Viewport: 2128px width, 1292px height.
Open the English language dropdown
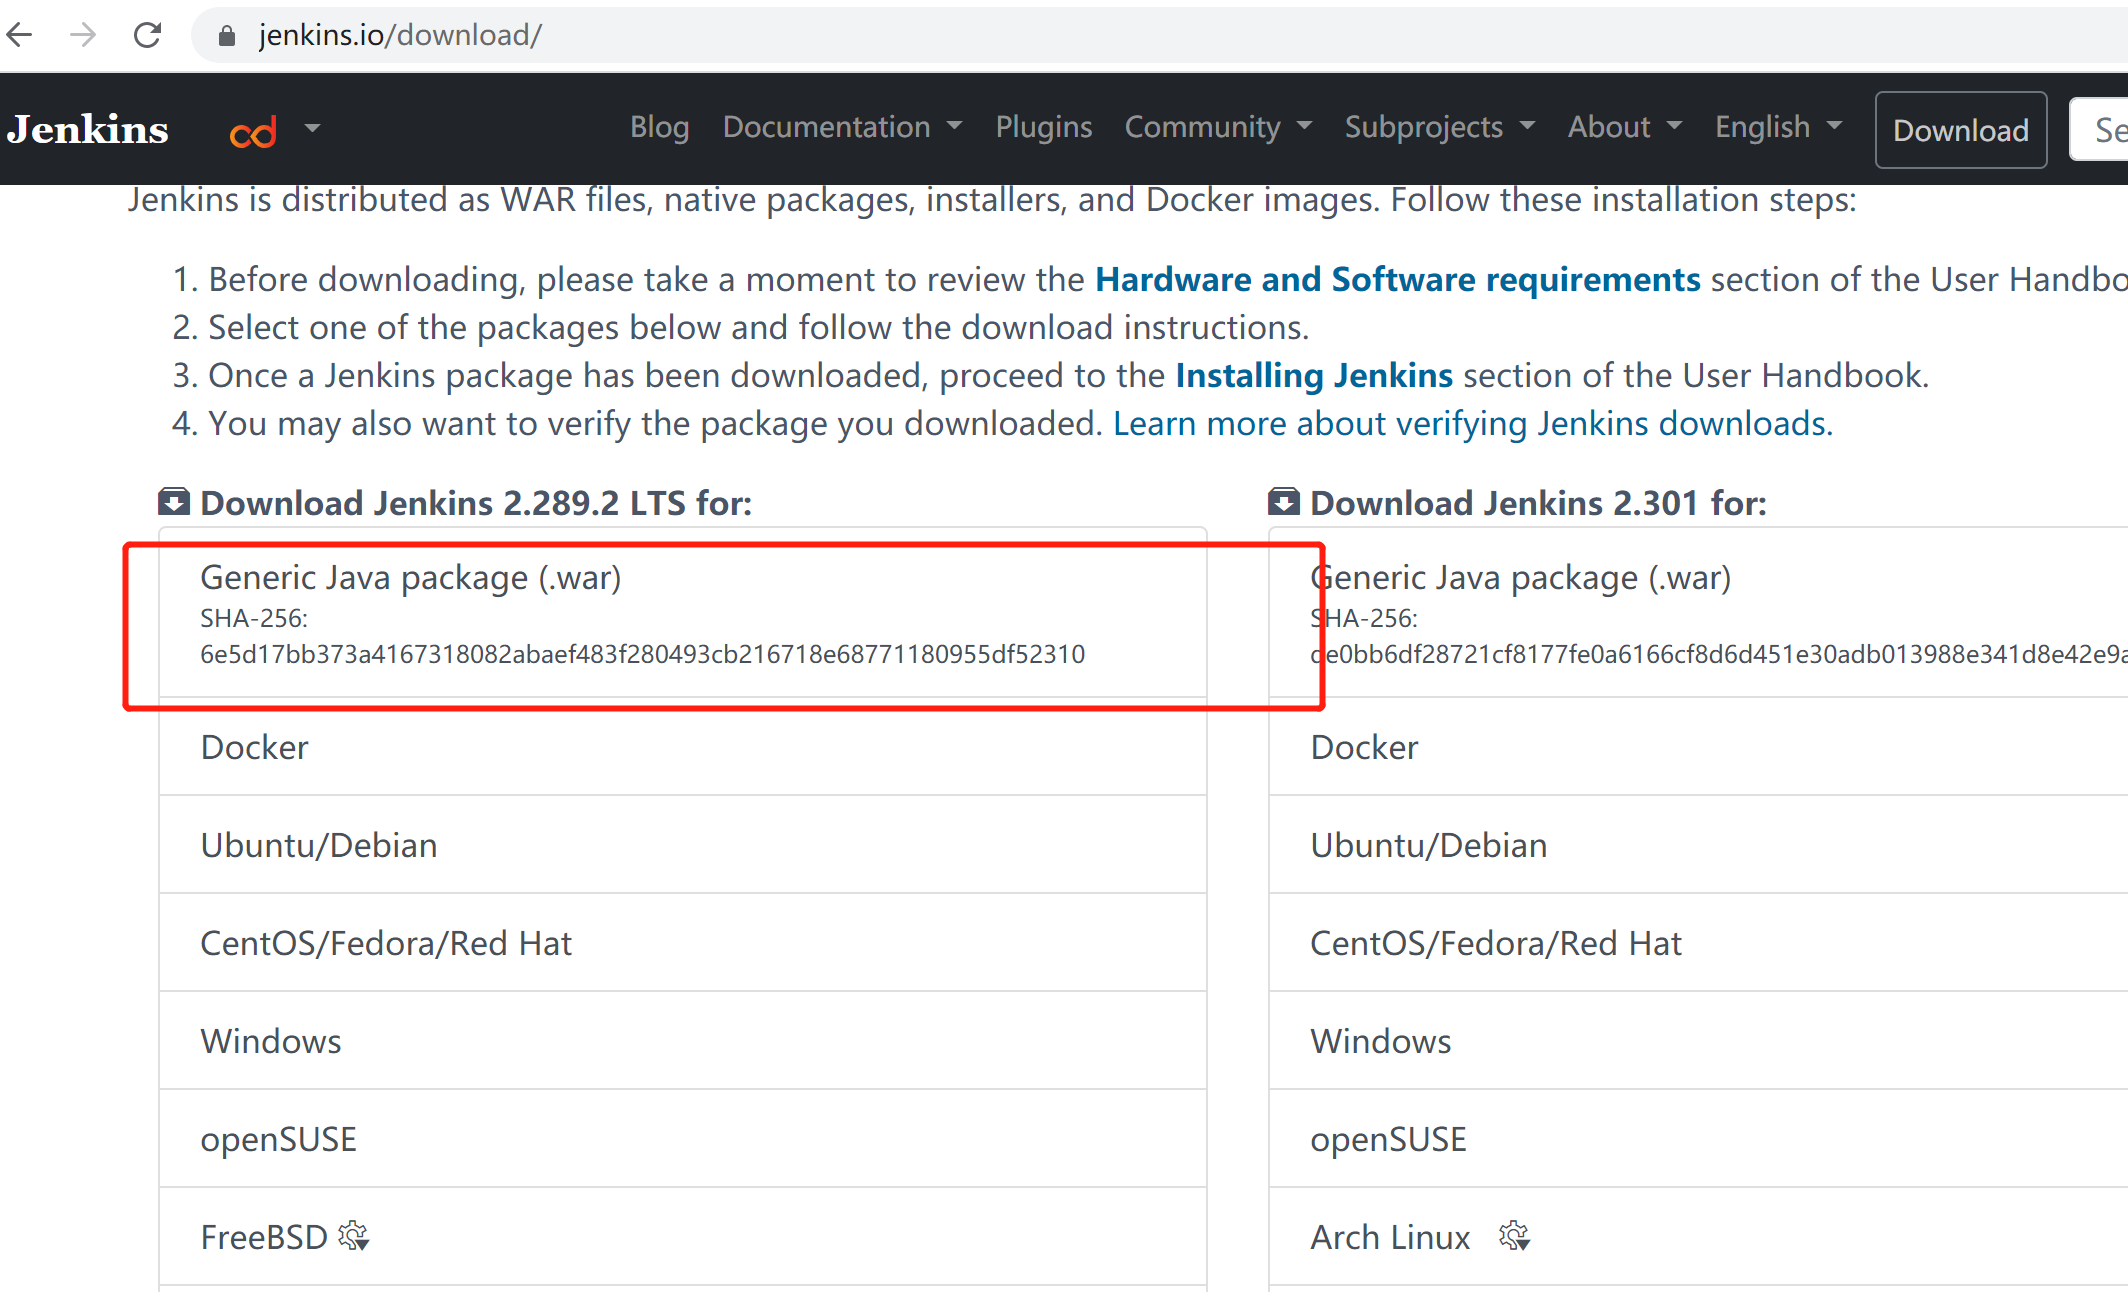tap(1780, 127)
